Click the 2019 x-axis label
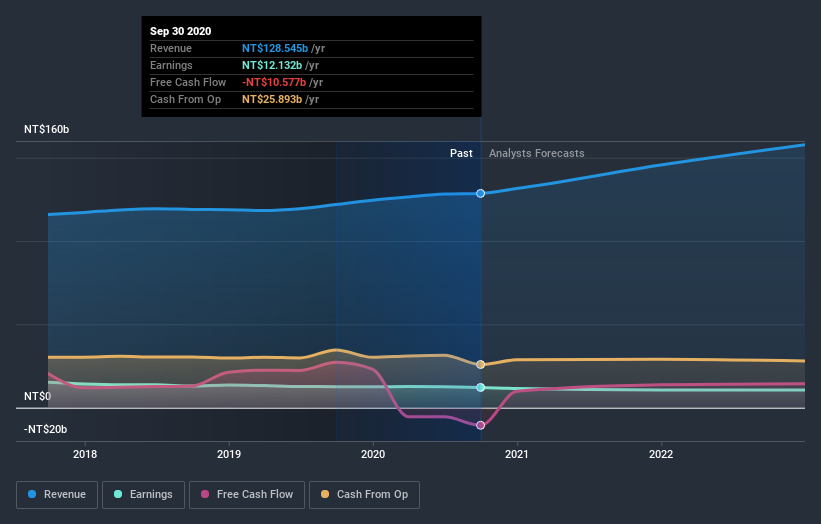Screen dimensions: 821x524 click(x=229, y=454)
